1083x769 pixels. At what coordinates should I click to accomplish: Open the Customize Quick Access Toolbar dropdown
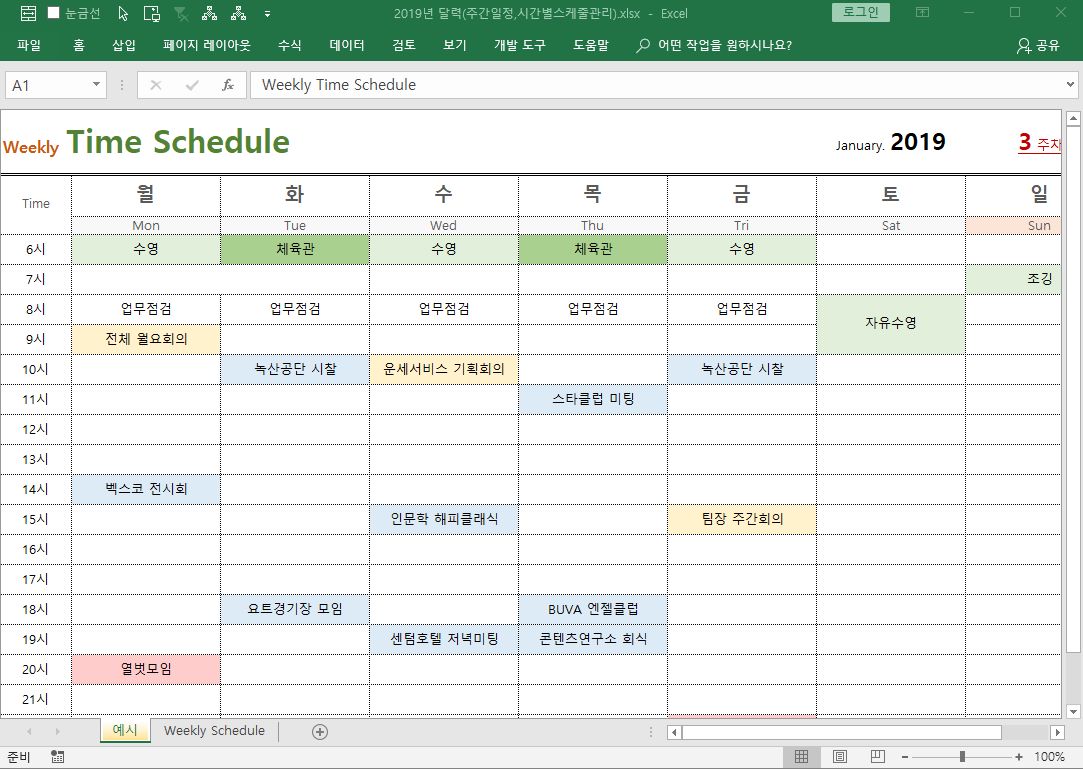point(267,13)
